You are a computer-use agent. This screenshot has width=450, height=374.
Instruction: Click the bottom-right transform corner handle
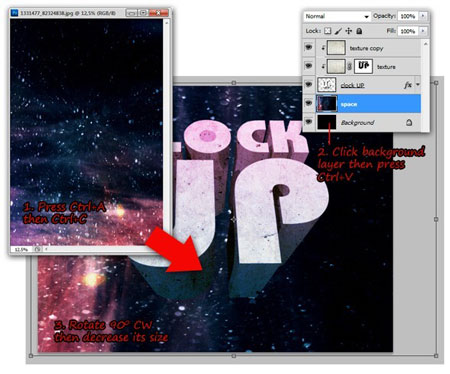tap(436, 356)
